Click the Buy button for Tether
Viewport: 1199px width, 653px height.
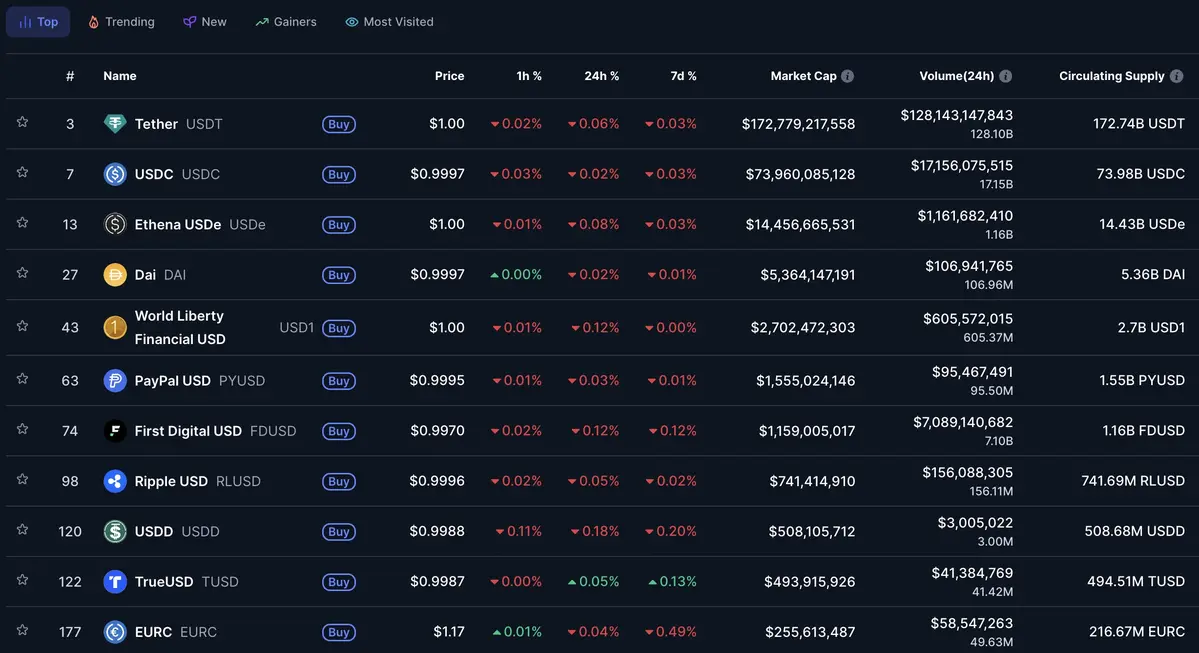338,124
